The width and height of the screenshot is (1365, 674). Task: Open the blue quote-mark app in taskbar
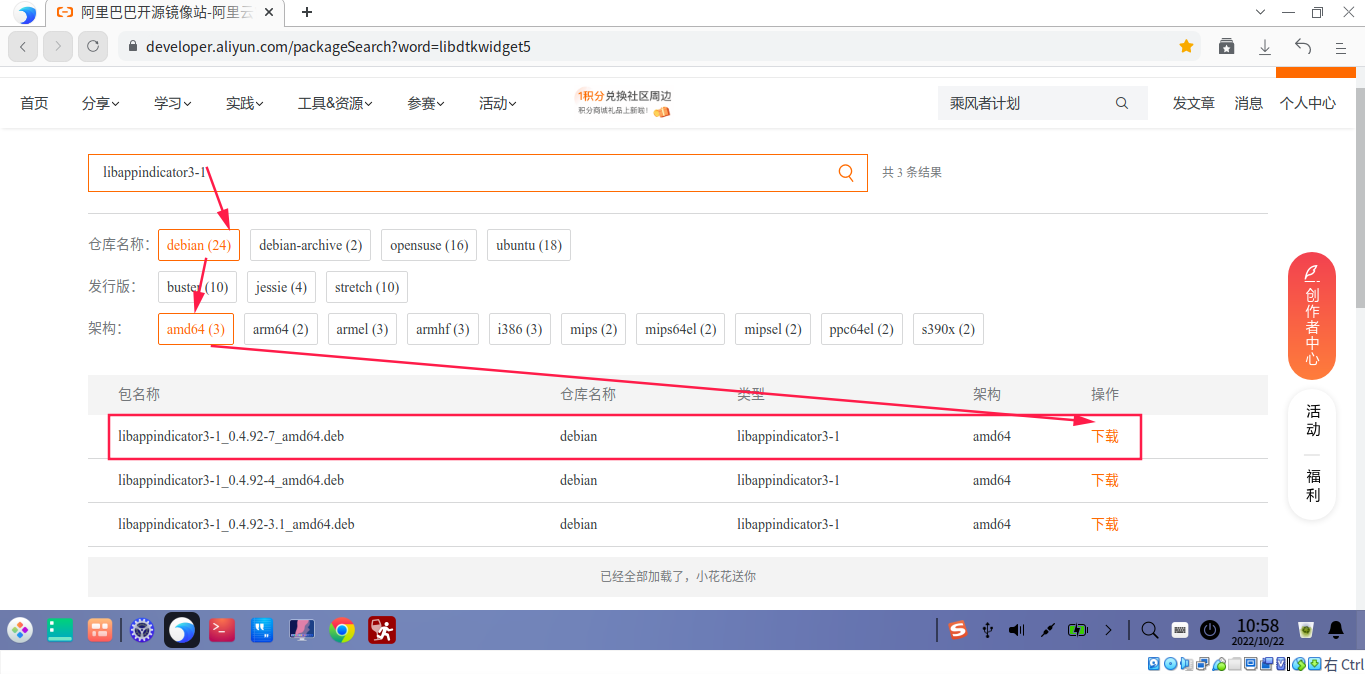pyautogui.click(x=262, y=629)
